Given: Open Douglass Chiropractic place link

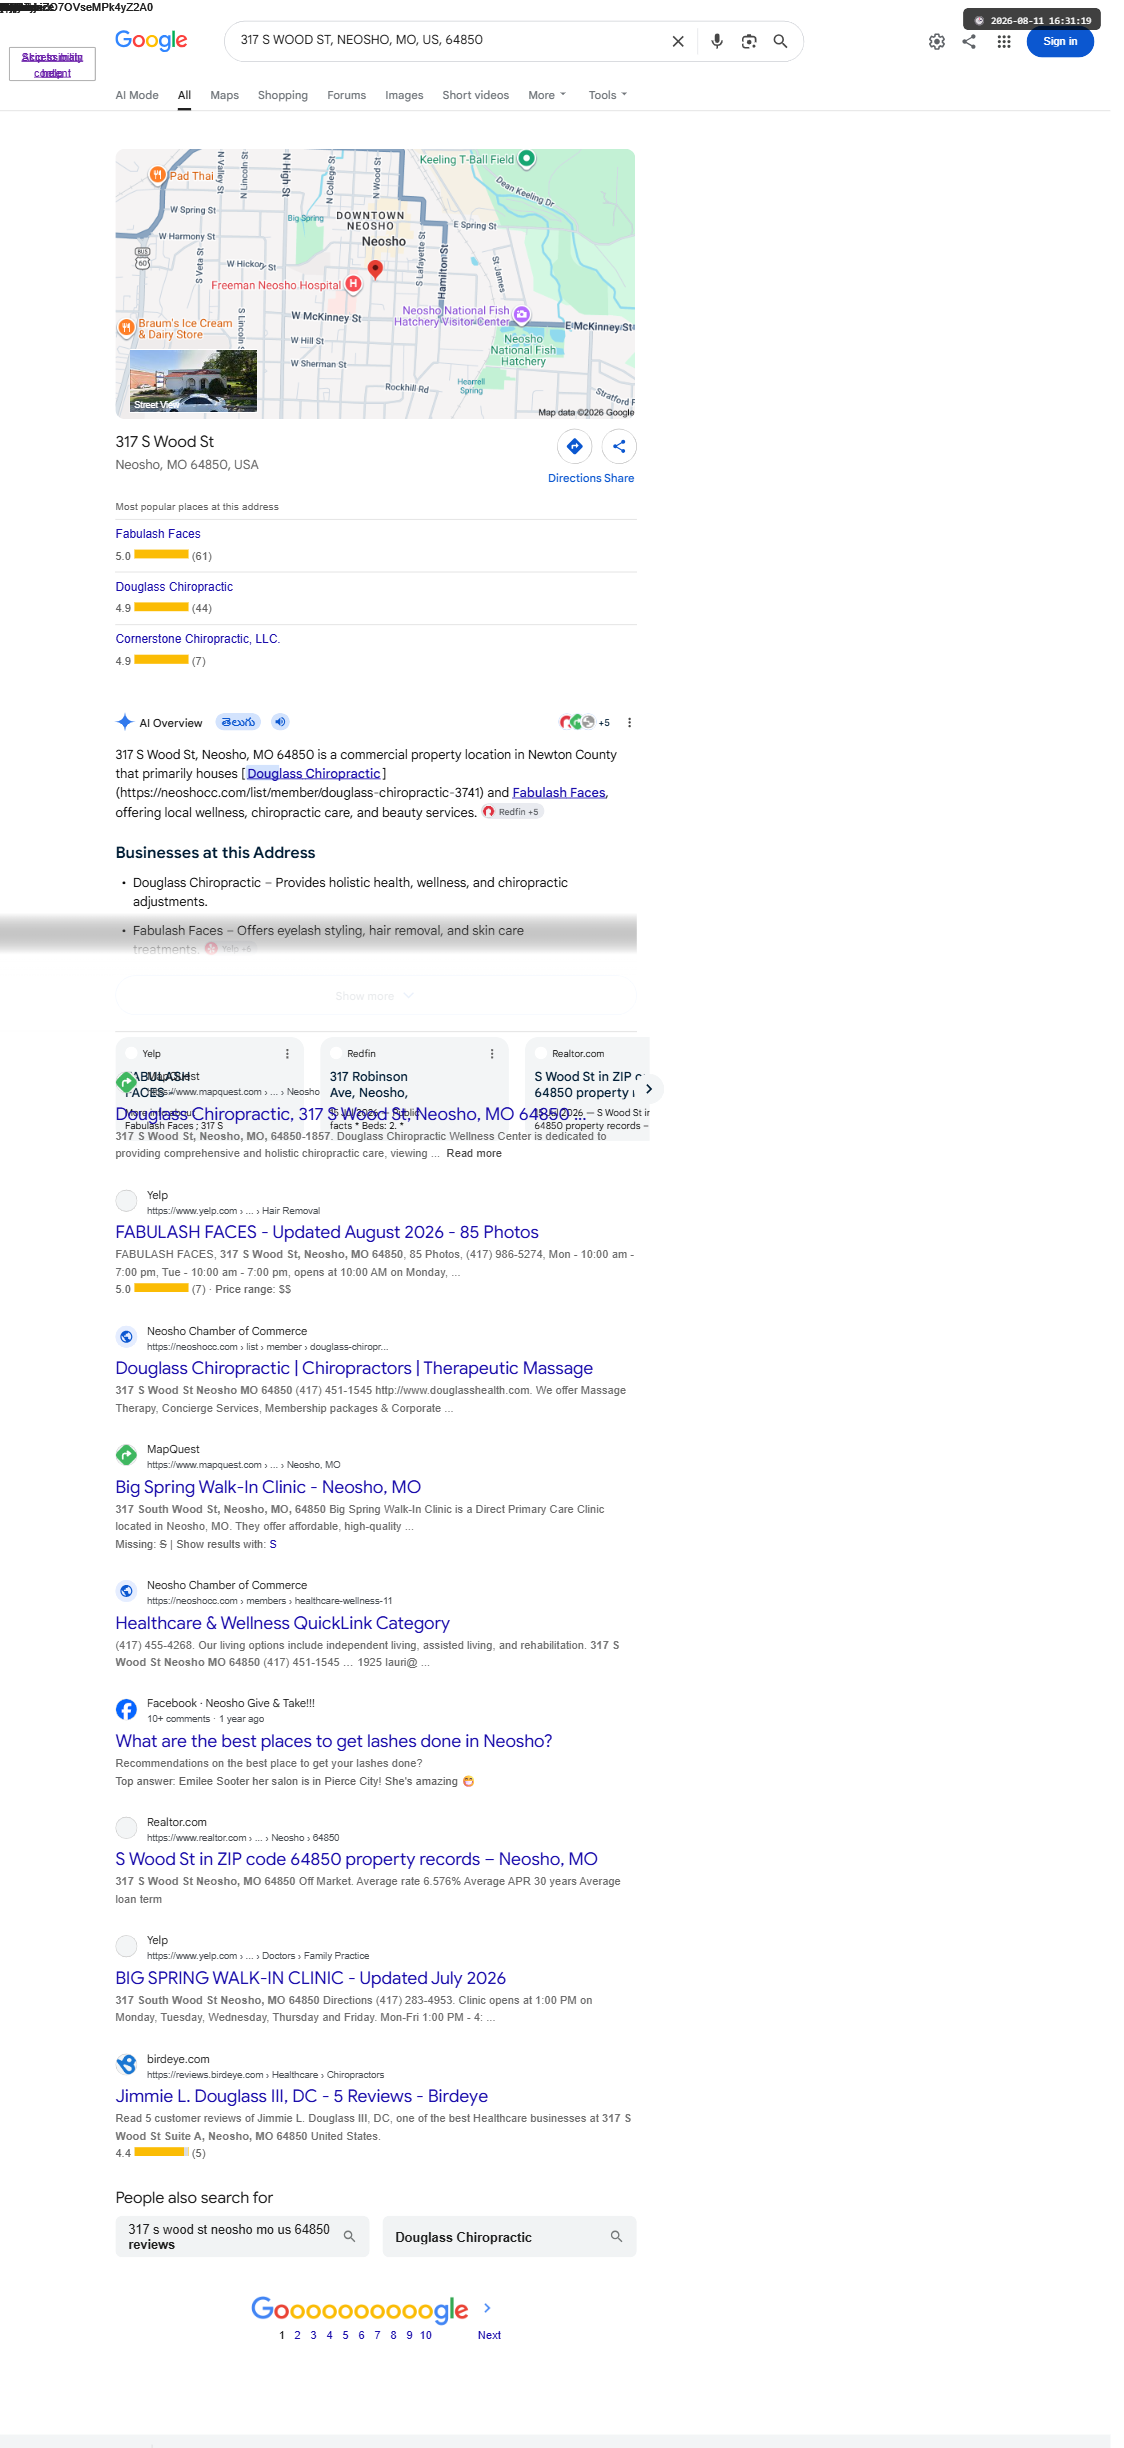Looking at the screenshot, I should point(174,587).
